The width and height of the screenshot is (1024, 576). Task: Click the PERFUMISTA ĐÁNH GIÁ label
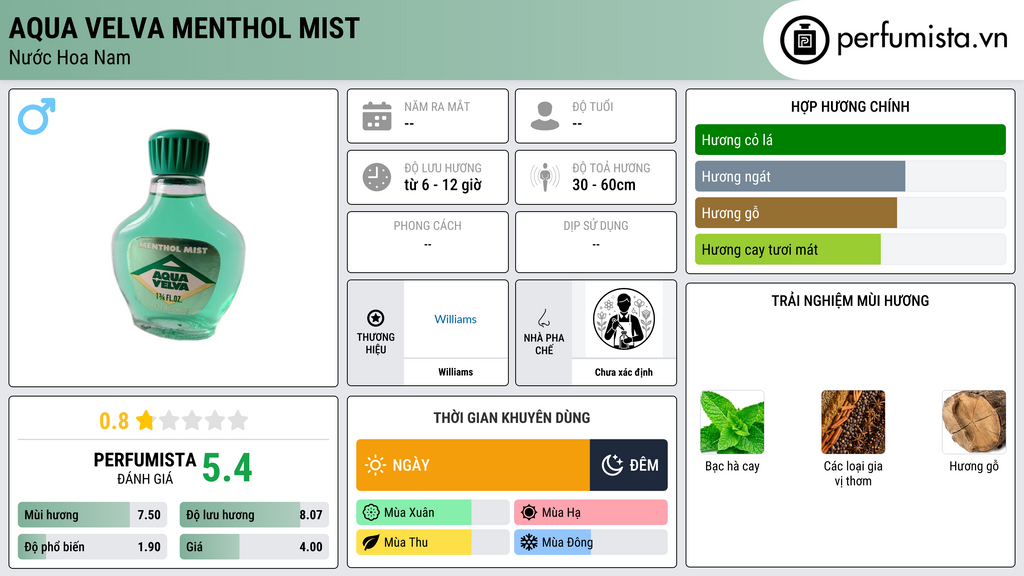pos(145,468)
